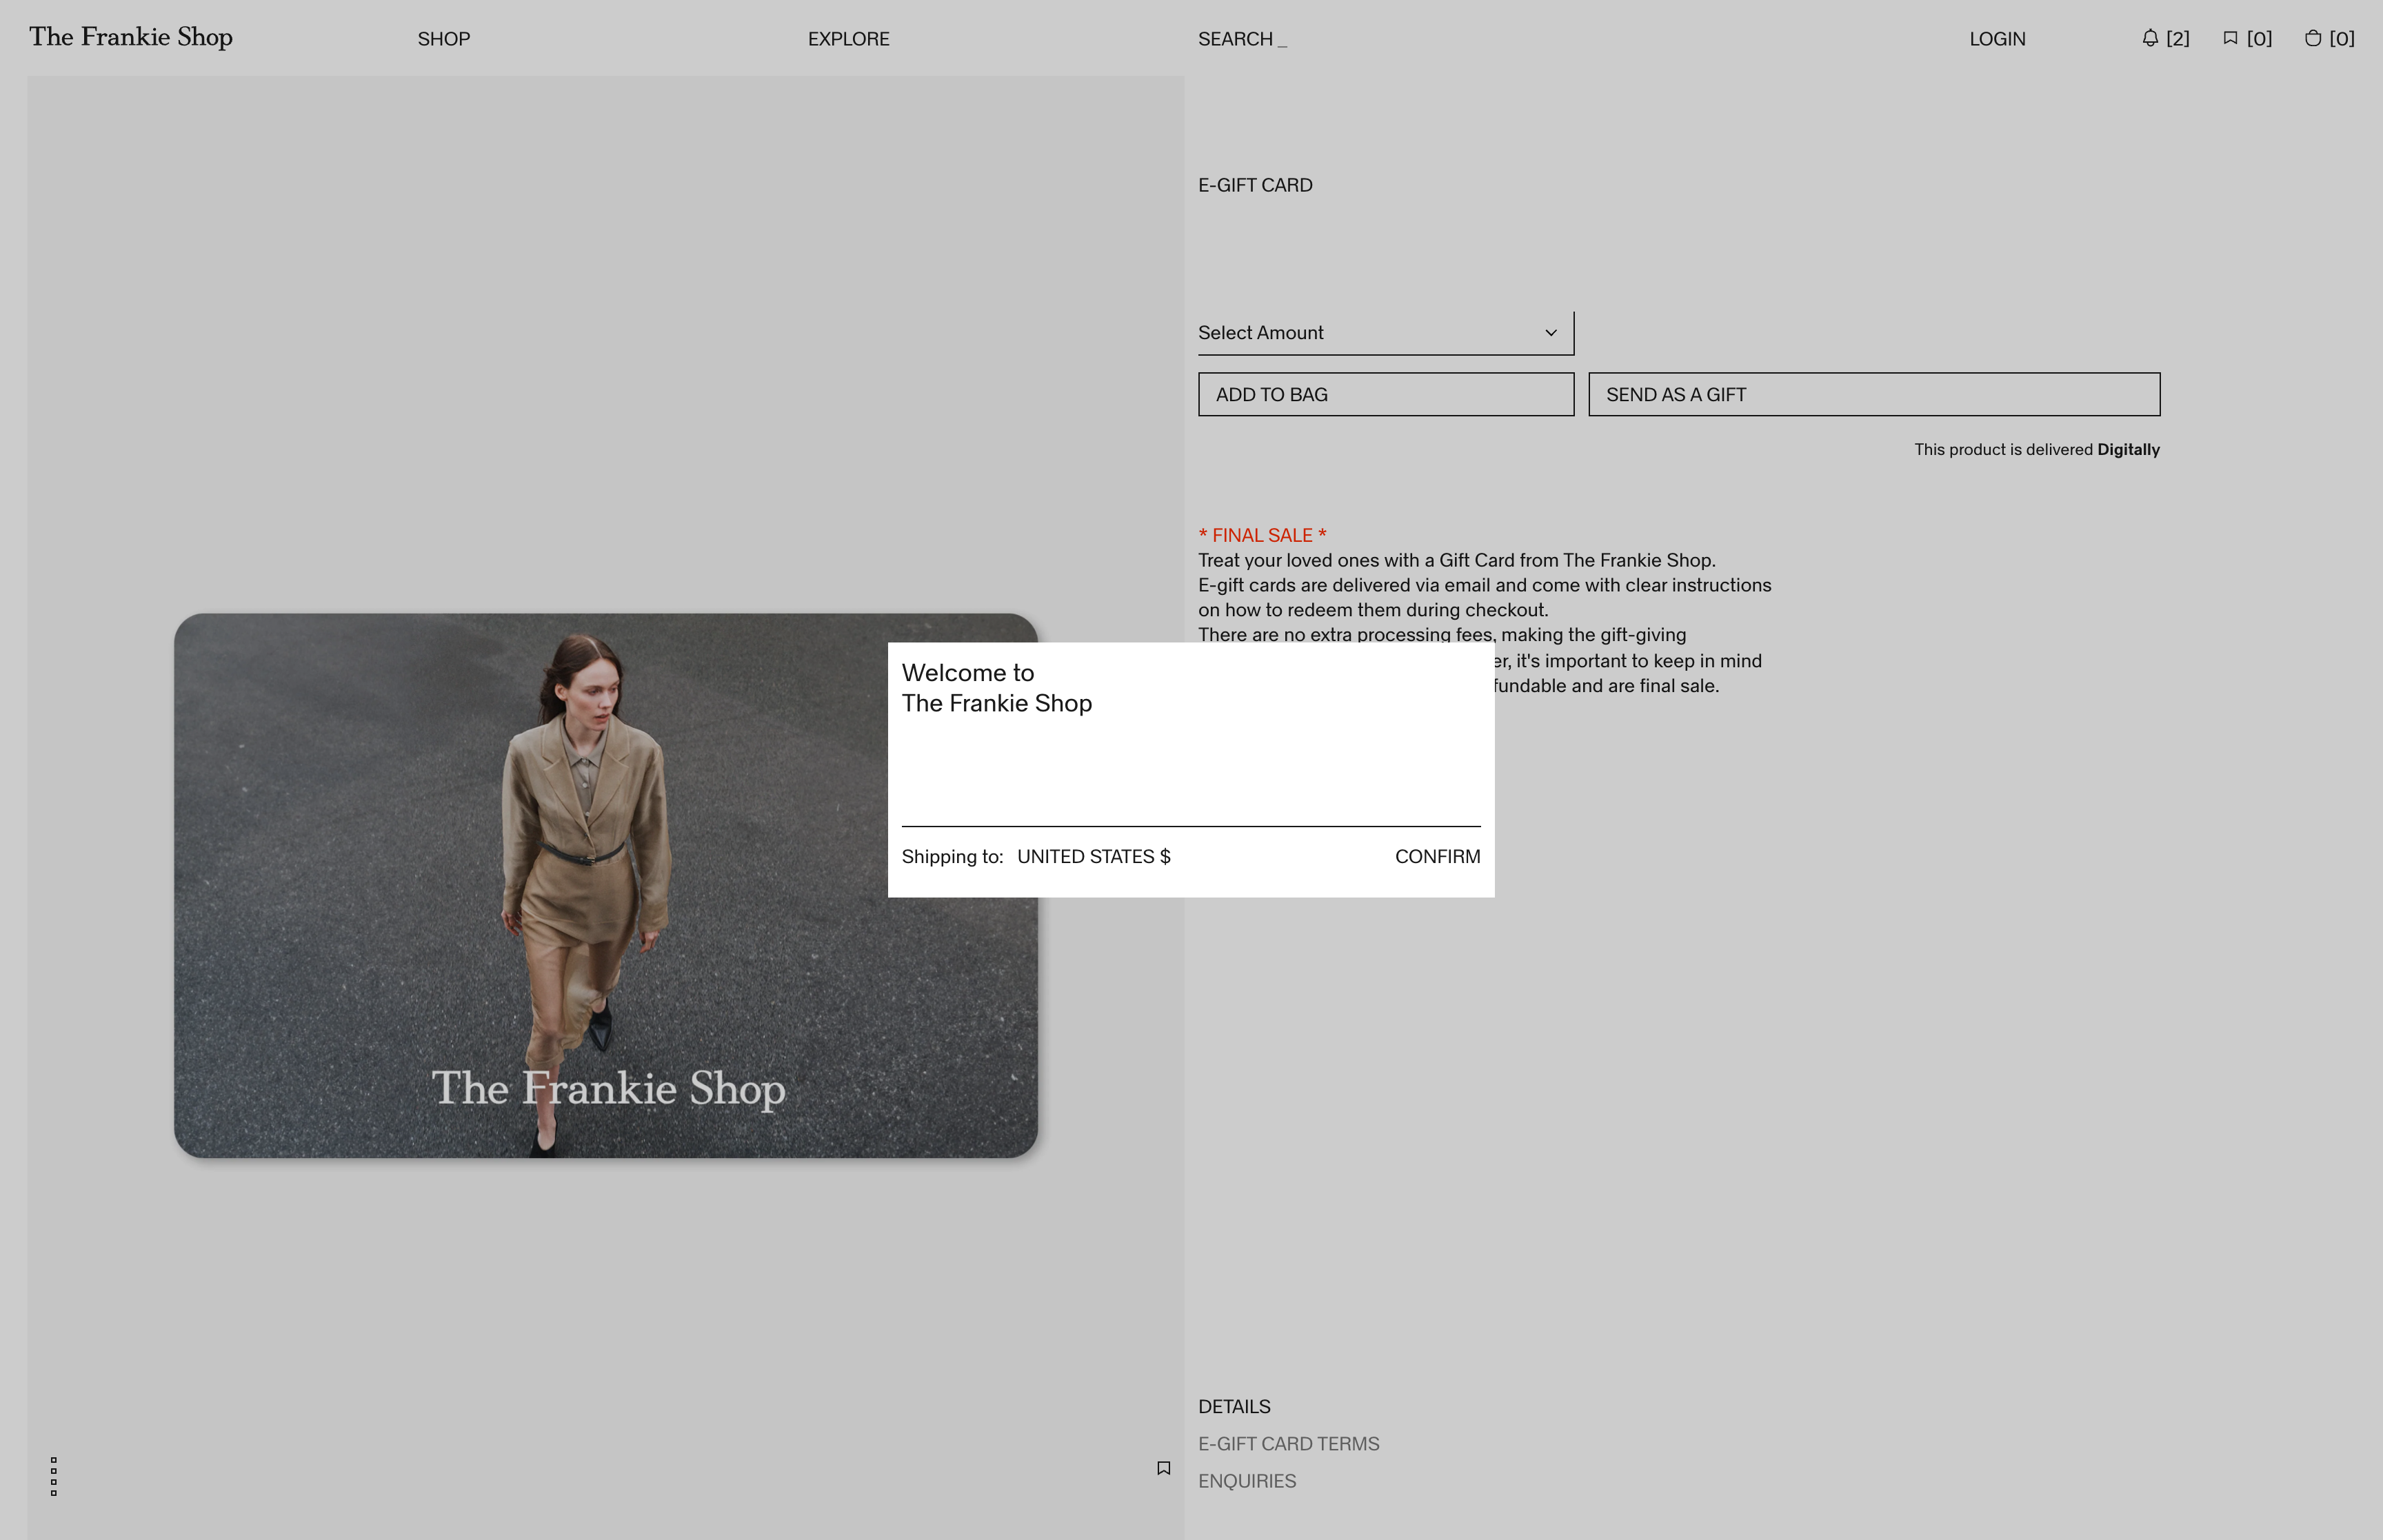Viewport: 2383px width, 1540px height.
Task: Click The Frankie Shop logo
Action: (x=129, y=37)
